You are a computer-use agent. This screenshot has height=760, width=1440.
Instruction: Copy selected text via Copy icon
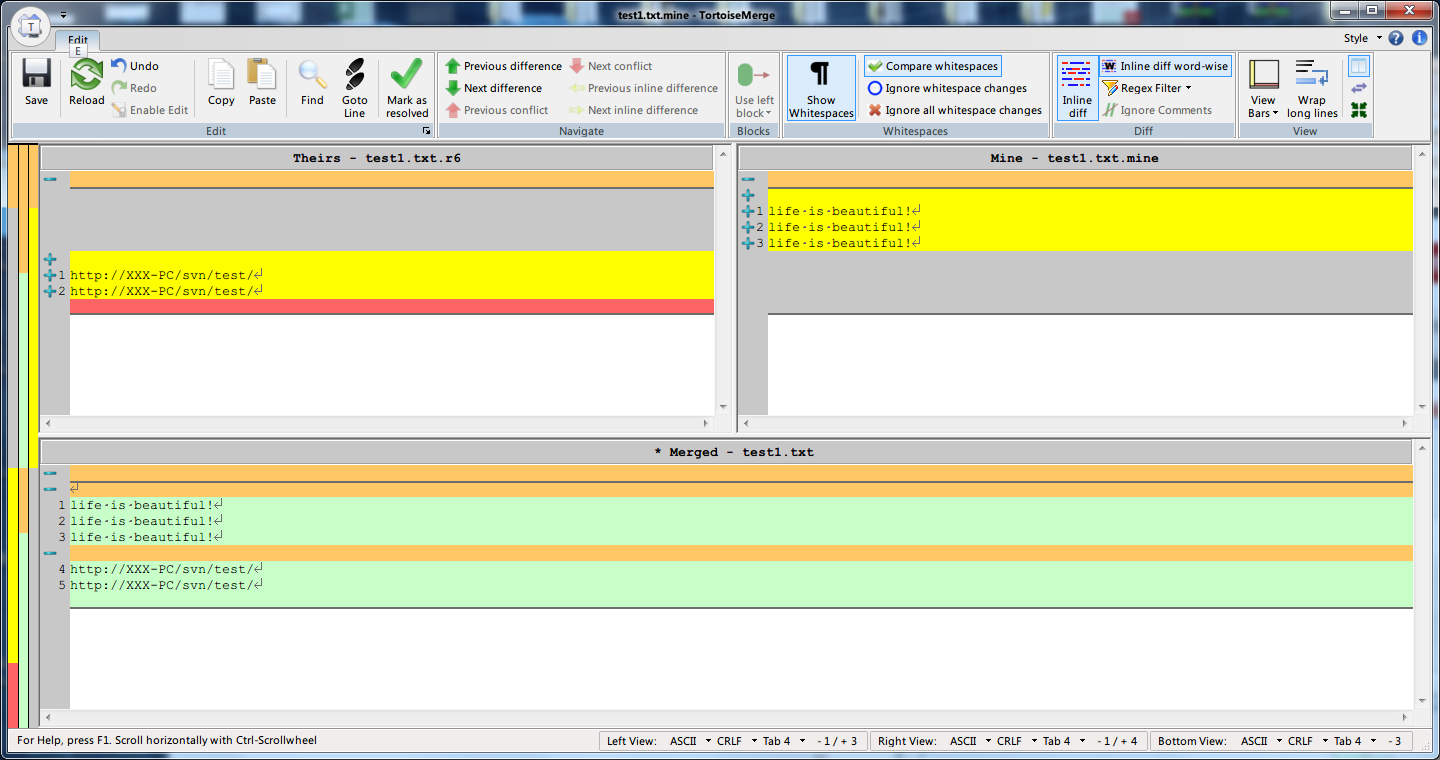point(221,82)
